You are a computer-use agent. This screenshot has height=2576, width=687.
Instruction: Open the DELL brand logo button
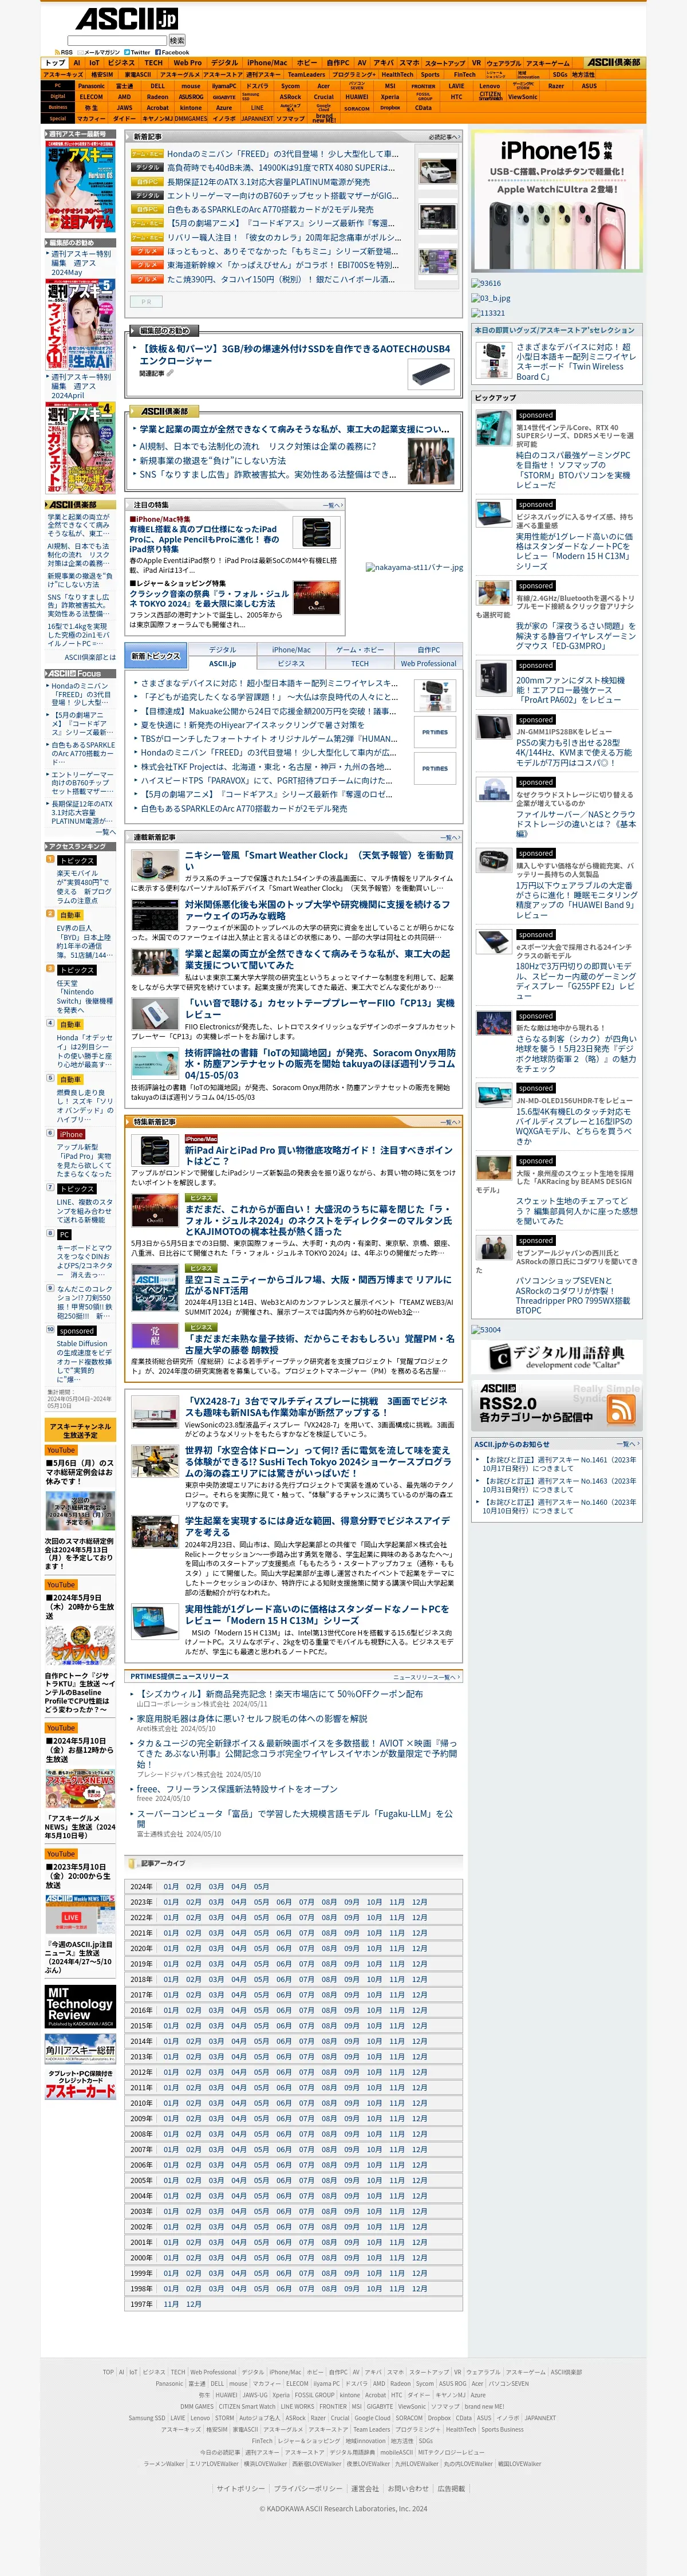pyautogui.click(x=157, y=86)
